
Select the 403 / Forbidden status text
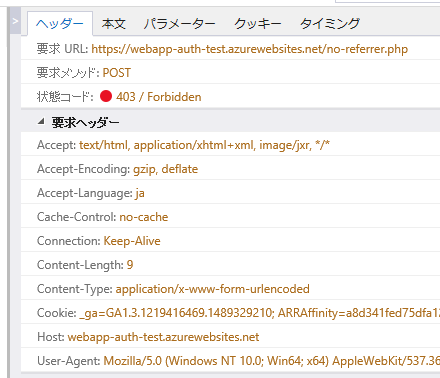tap(159, 97)
